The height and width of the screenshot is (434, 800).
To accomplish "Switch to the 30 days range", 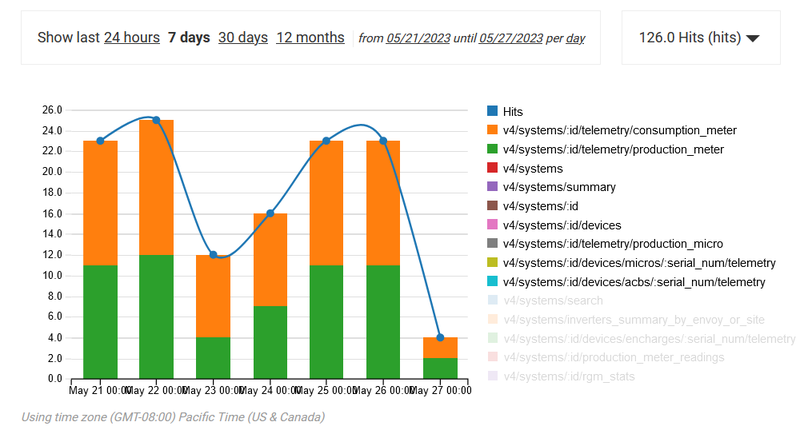I will click(x=243, y=37).
